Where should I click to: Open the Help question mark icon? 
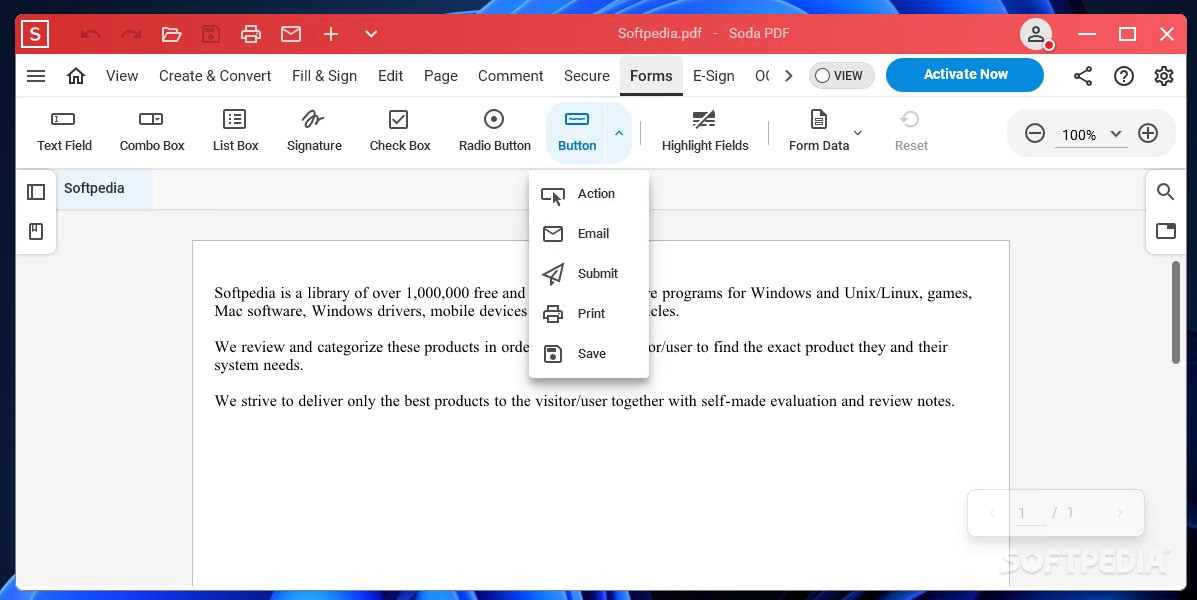tap(1124, 76)
